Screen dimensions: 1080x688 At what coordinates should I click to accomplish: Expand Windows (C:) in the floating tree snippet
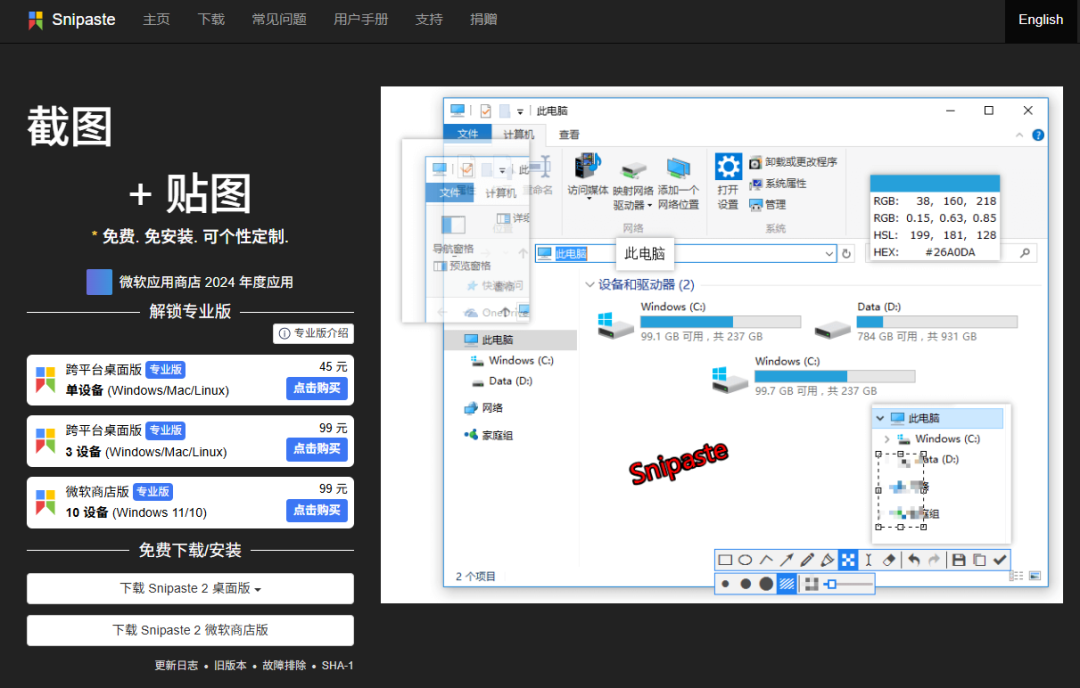tap(886, 439)
